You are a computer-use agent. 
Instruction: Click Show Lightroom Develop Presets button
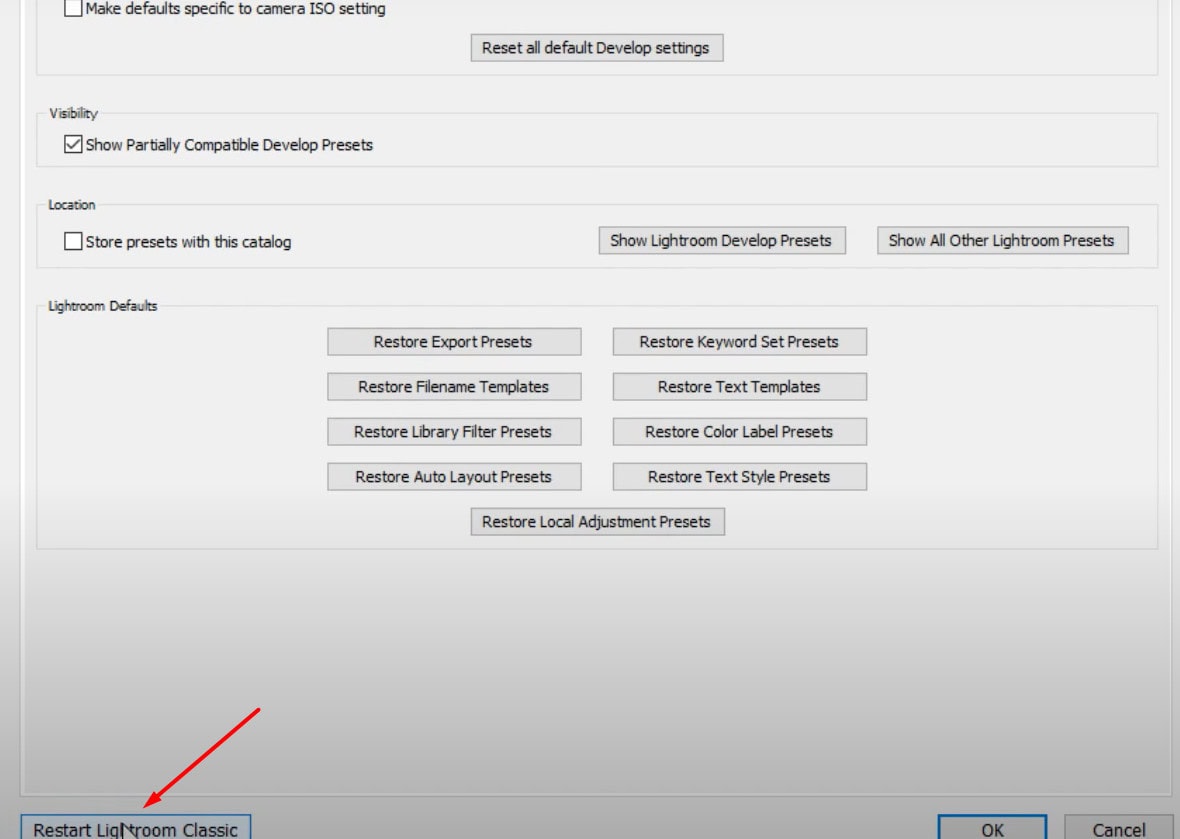pyautogui.click(x=722, y=241)
